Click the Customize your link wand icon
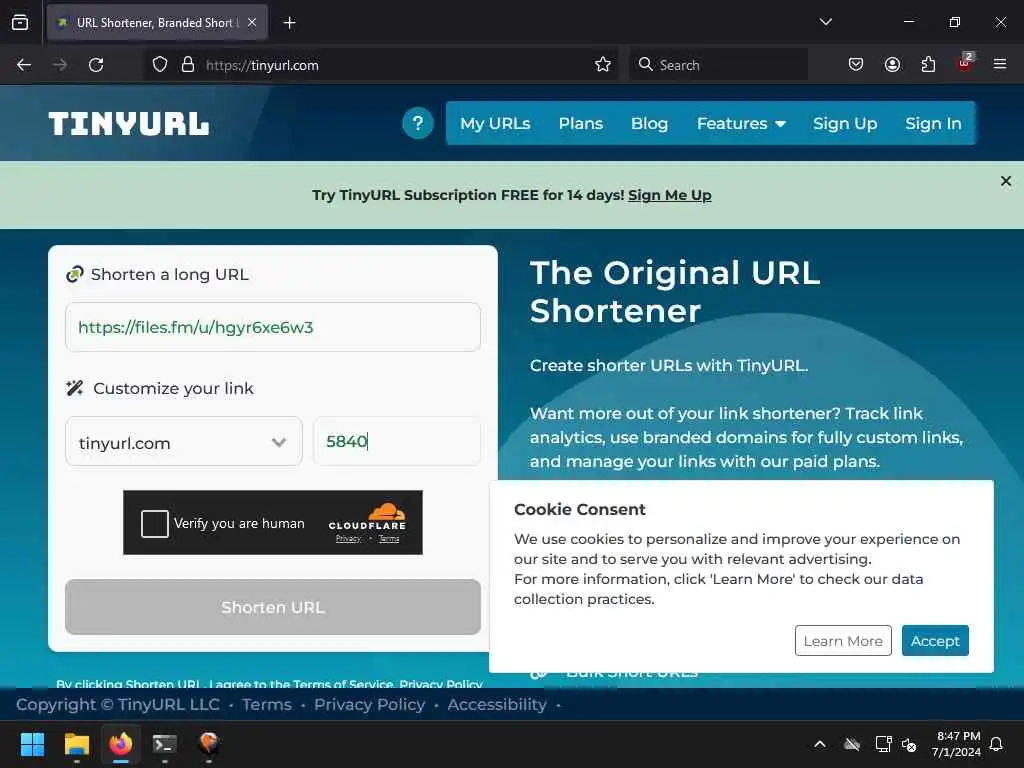The height and width of the screenshot is (768, 1024). [x=75, y=388]
